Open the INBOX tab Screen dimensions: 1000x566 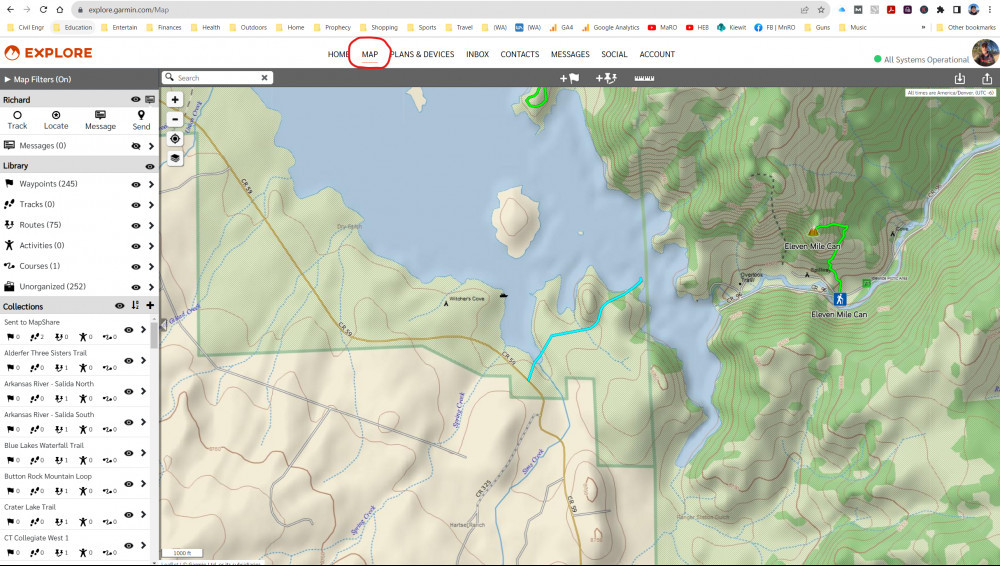477,54
